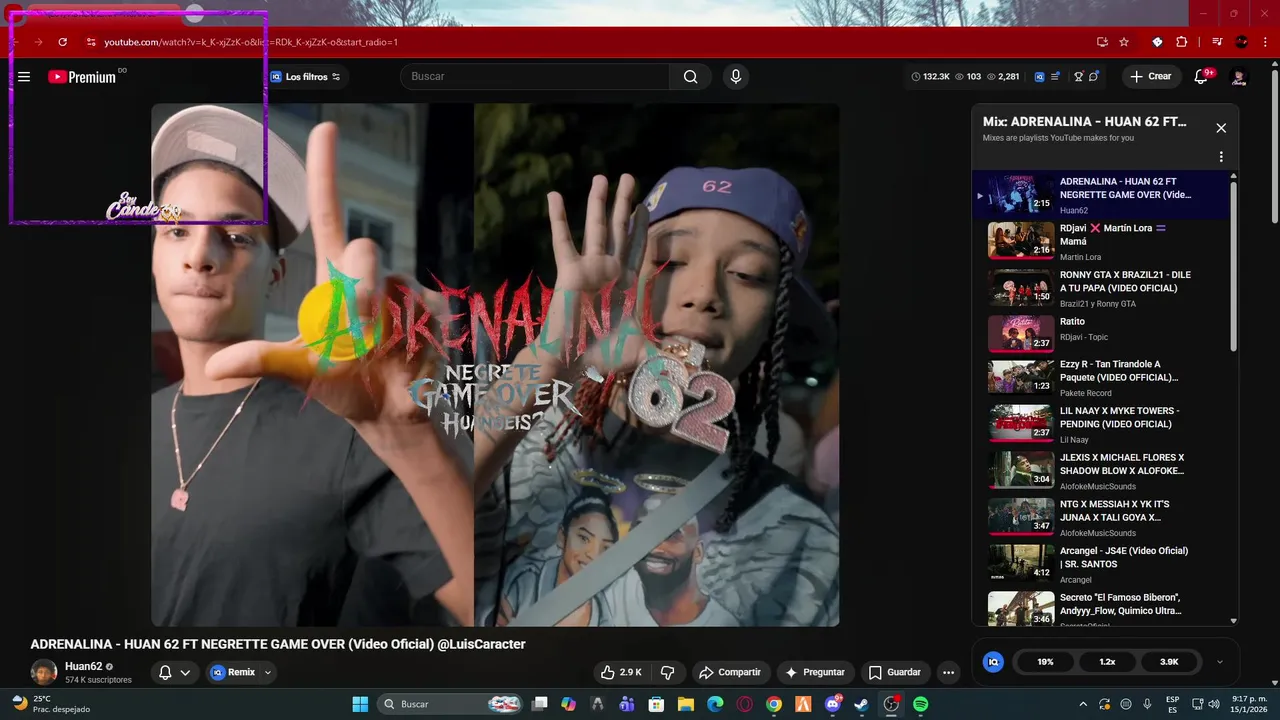
Task: Start voice search with the microphone
Action: (736, 77)
